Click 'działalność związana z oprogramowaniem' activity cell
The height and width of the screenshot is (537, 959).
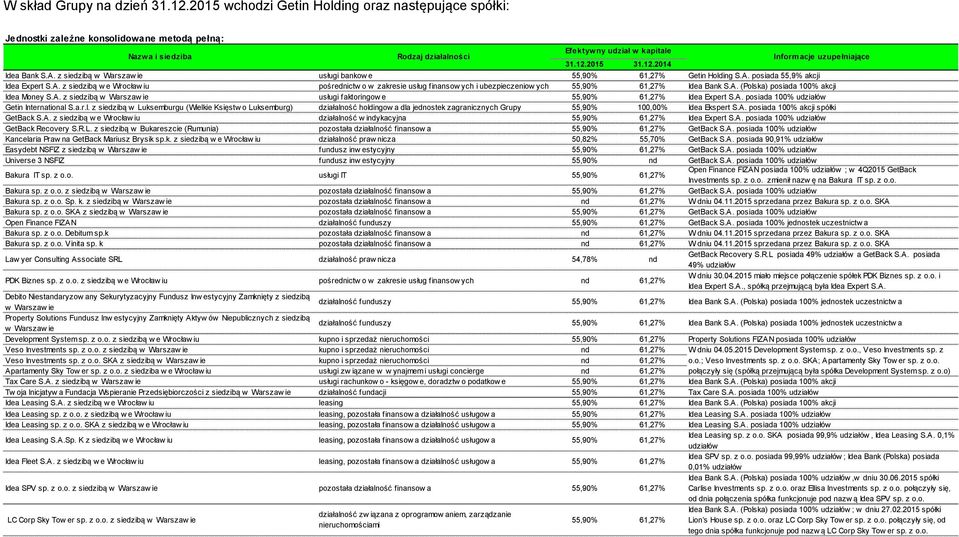click(x=415, y=519)
